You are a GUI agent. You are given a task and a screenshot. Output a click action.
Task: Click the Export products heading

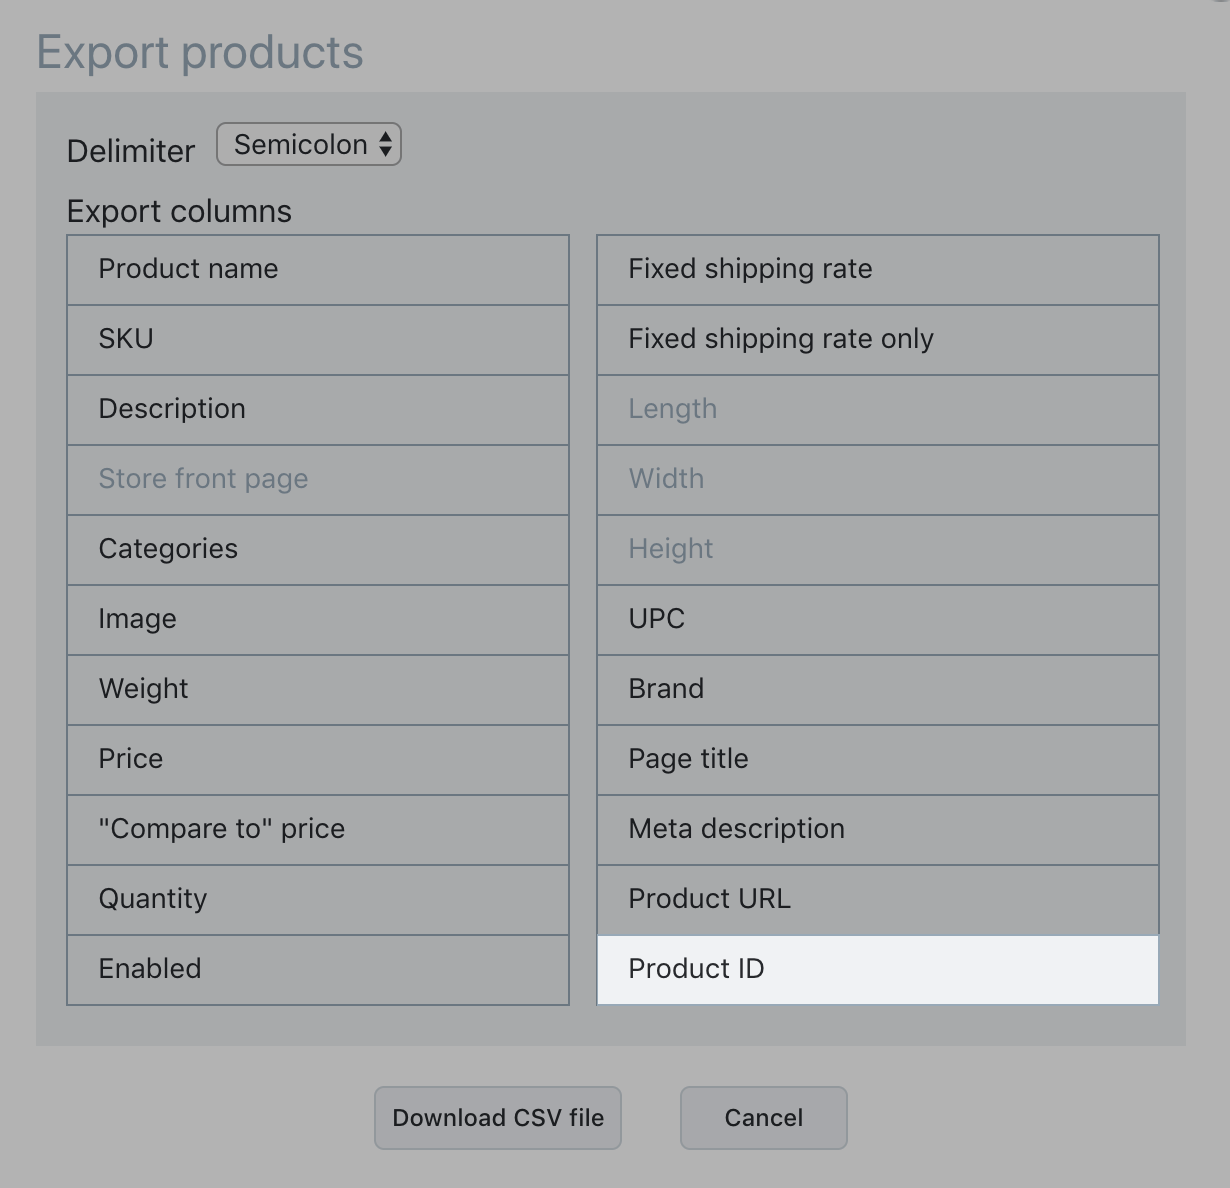point(200,53)
